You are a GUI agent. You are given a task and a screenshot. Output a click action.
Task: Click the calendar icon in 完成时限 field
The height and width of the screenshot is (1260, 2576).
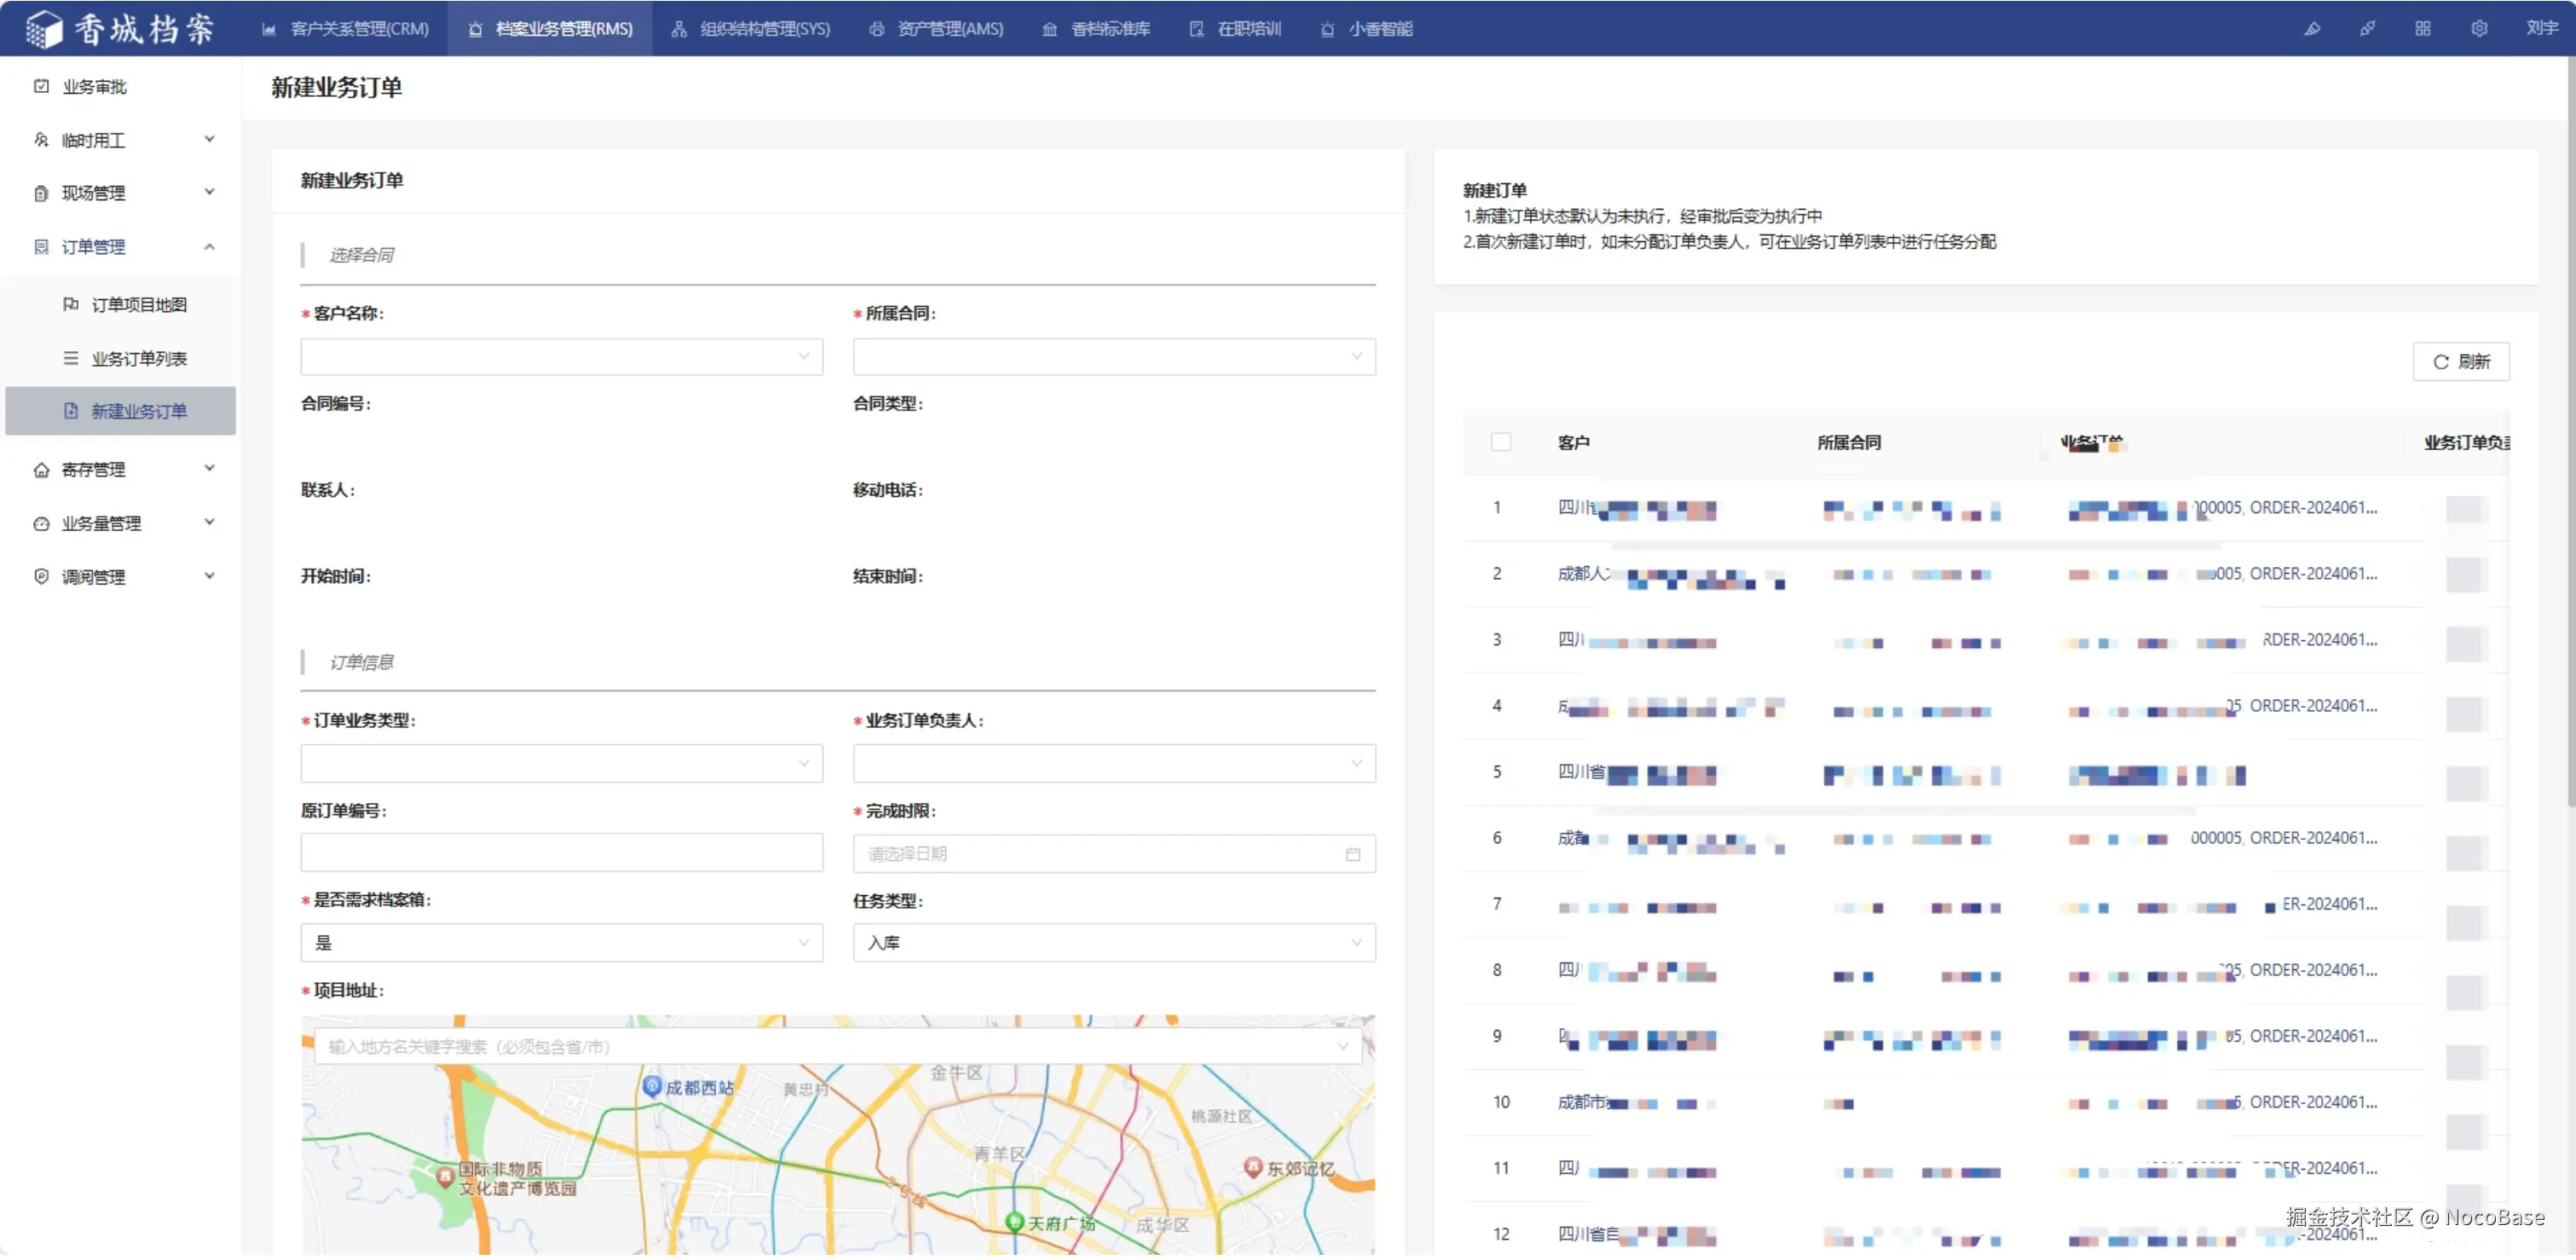[1352, 856]
